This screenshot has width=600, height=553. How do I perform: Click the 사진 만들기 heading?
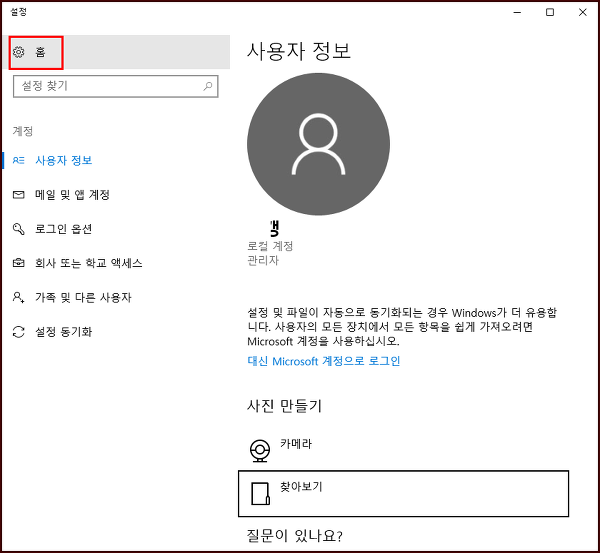[x=284, y=406]
